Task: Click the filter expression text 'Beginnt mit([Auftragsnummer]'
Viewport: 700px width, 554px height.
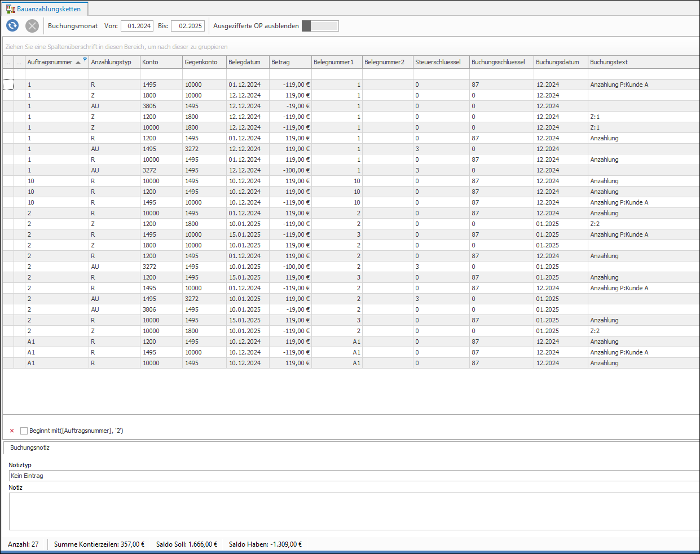Action: point(76,431)
